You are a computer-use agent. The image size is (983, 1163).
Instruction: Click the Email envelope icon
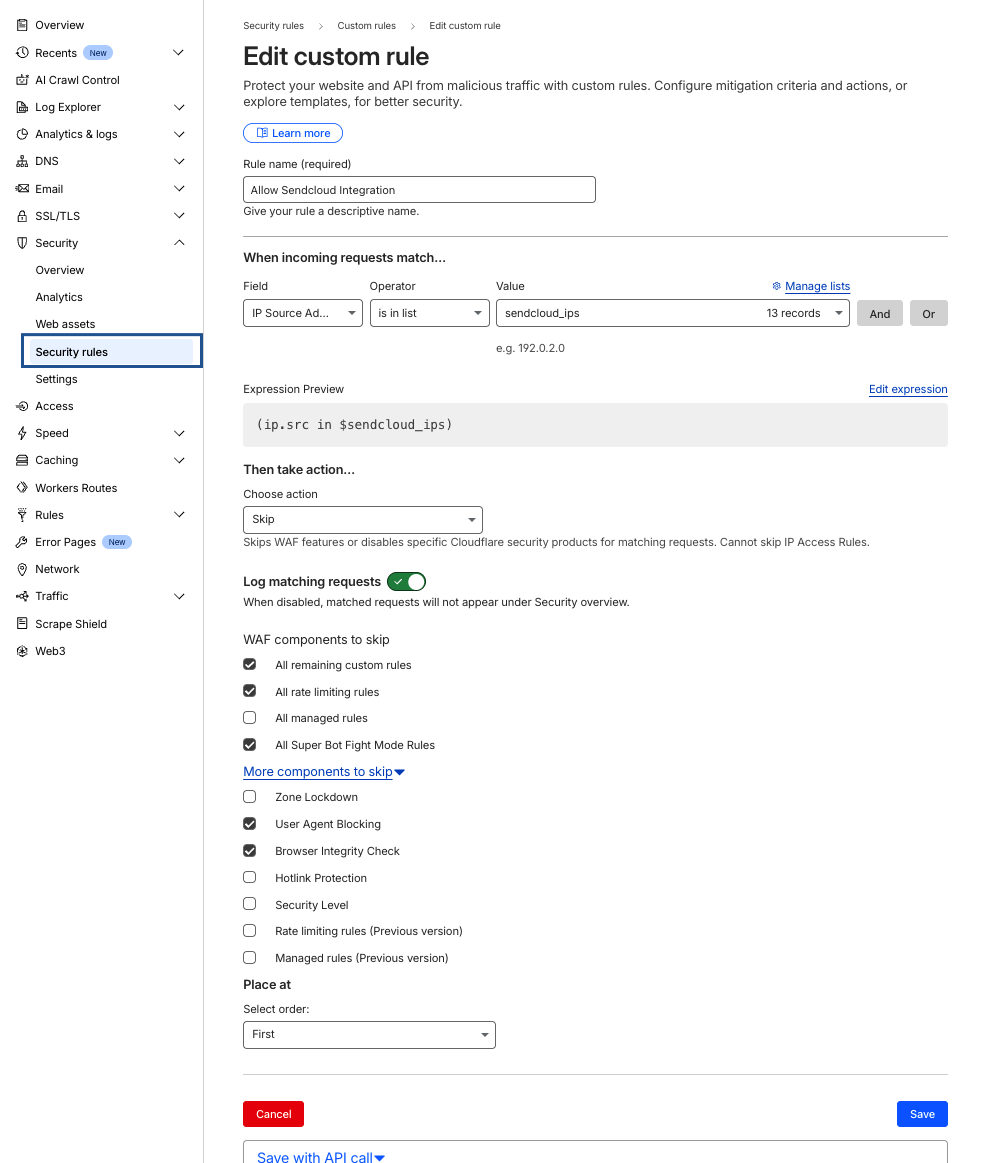(x=22, y=188)
